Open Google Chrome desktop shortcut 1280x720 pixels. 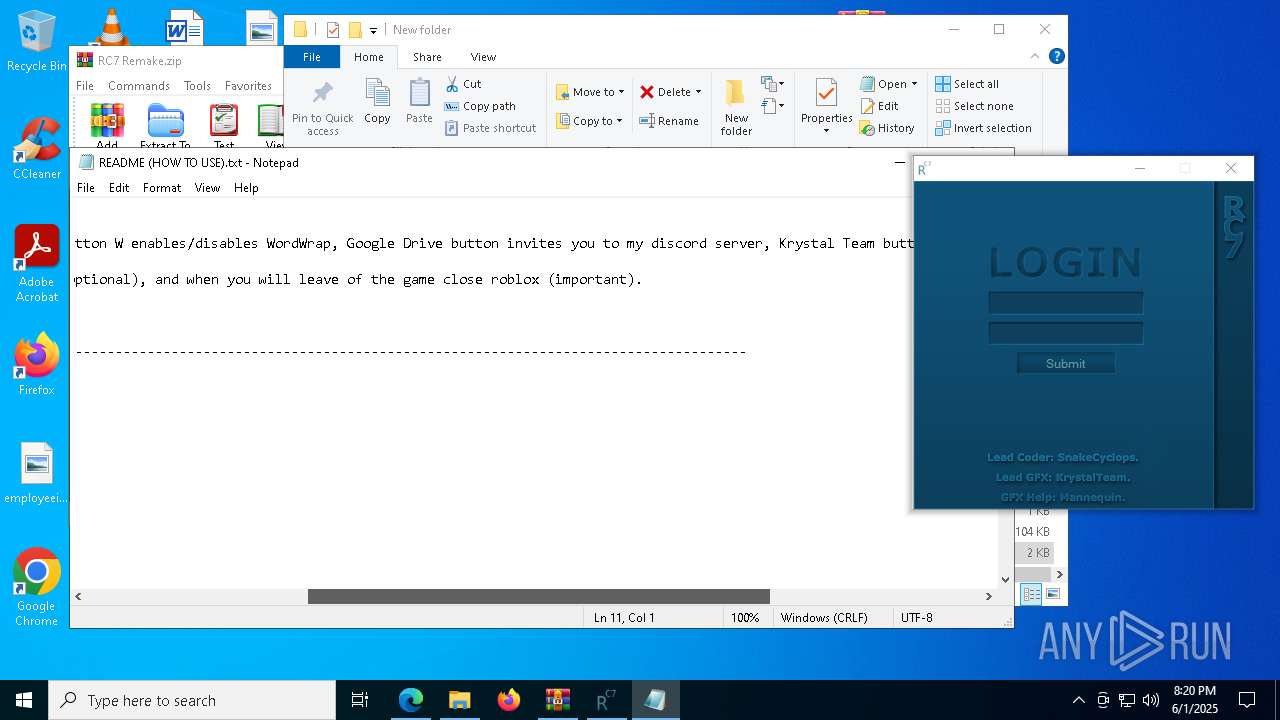pos(37,588)
